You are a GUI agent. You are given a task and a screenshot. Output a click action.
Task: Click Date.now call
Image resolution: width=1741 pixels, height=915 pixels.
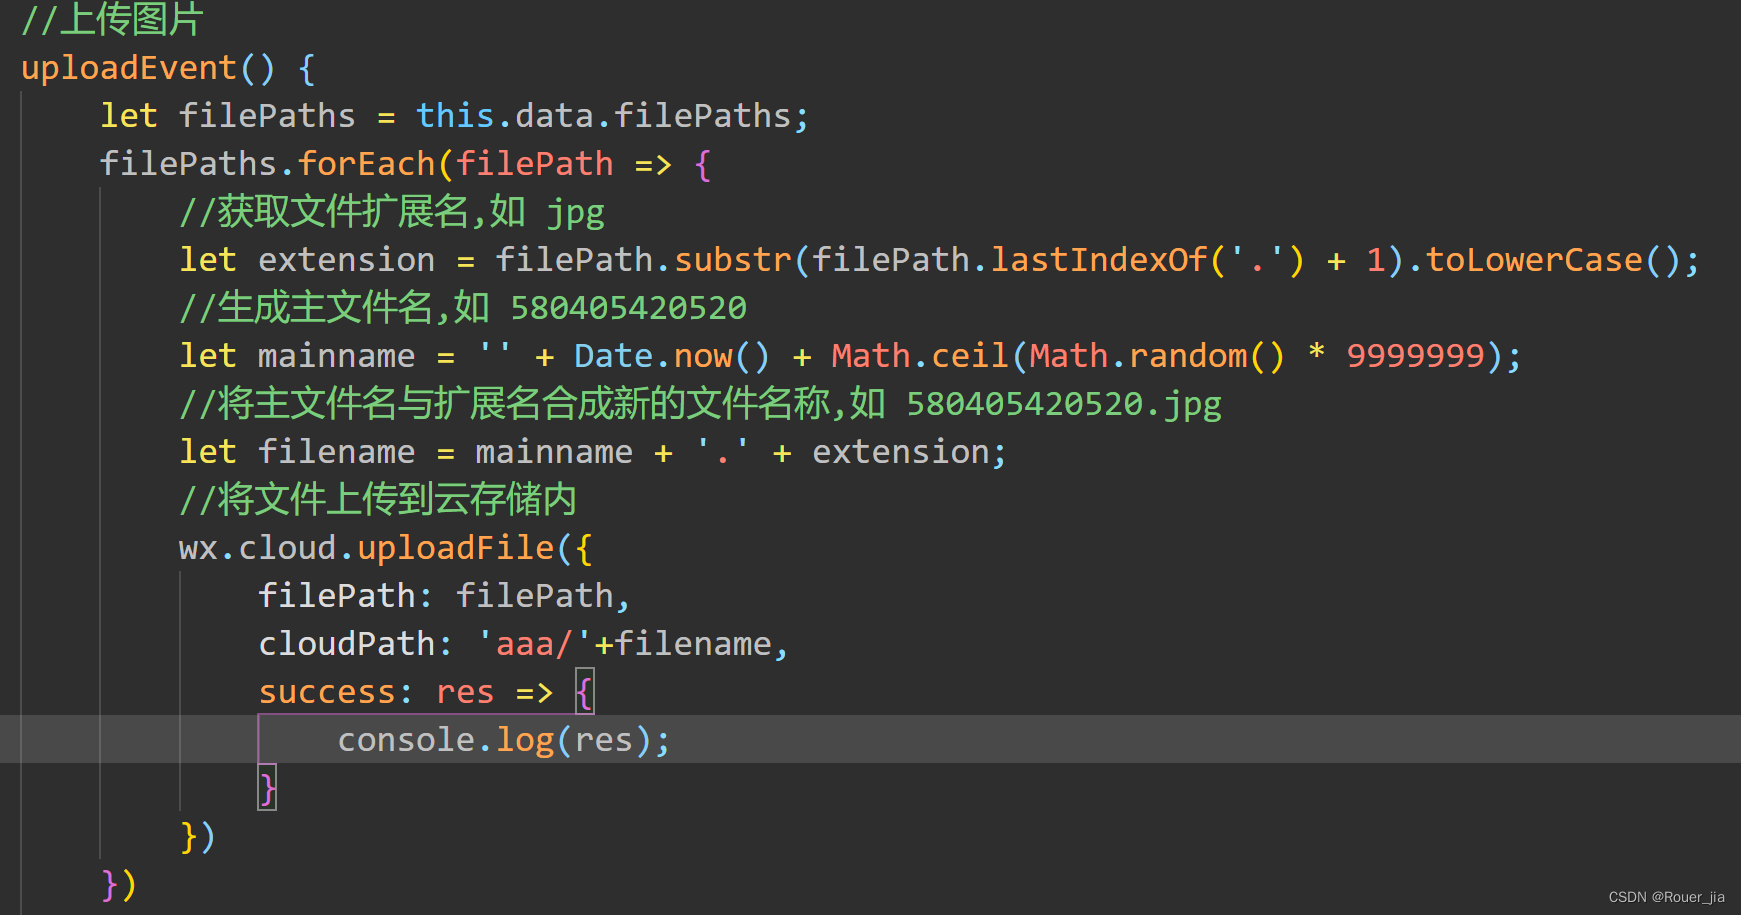click(672, 356)
